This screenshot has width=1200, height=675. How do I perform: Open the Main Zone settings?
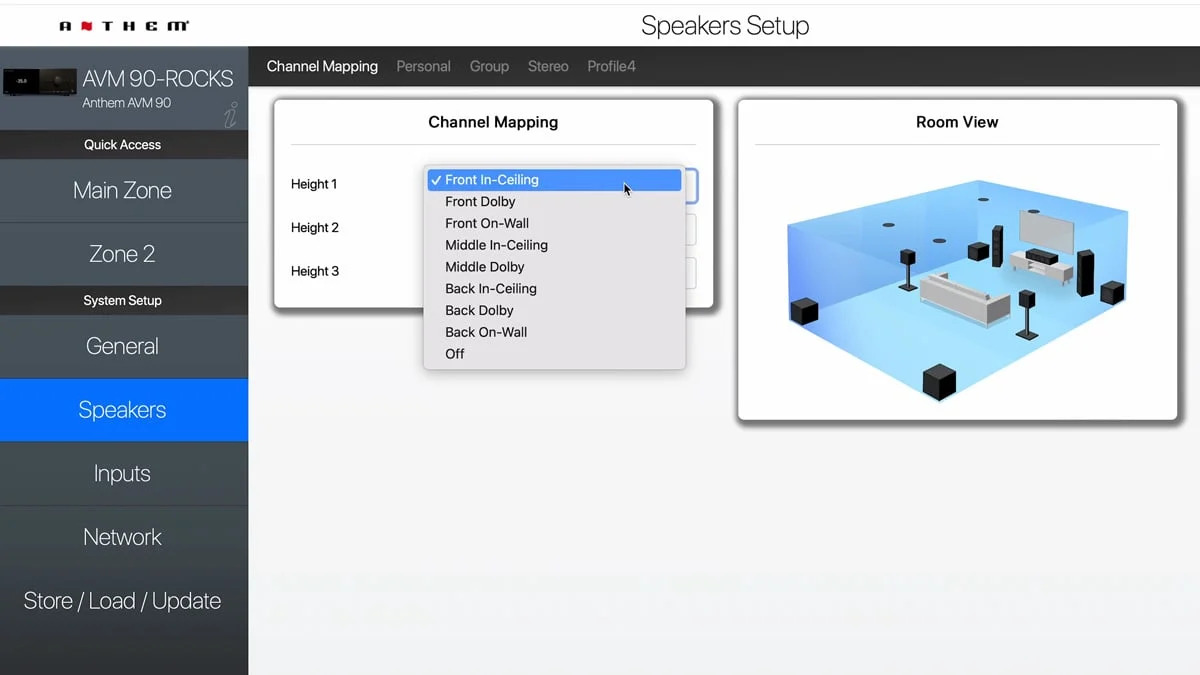pos(122,190)
